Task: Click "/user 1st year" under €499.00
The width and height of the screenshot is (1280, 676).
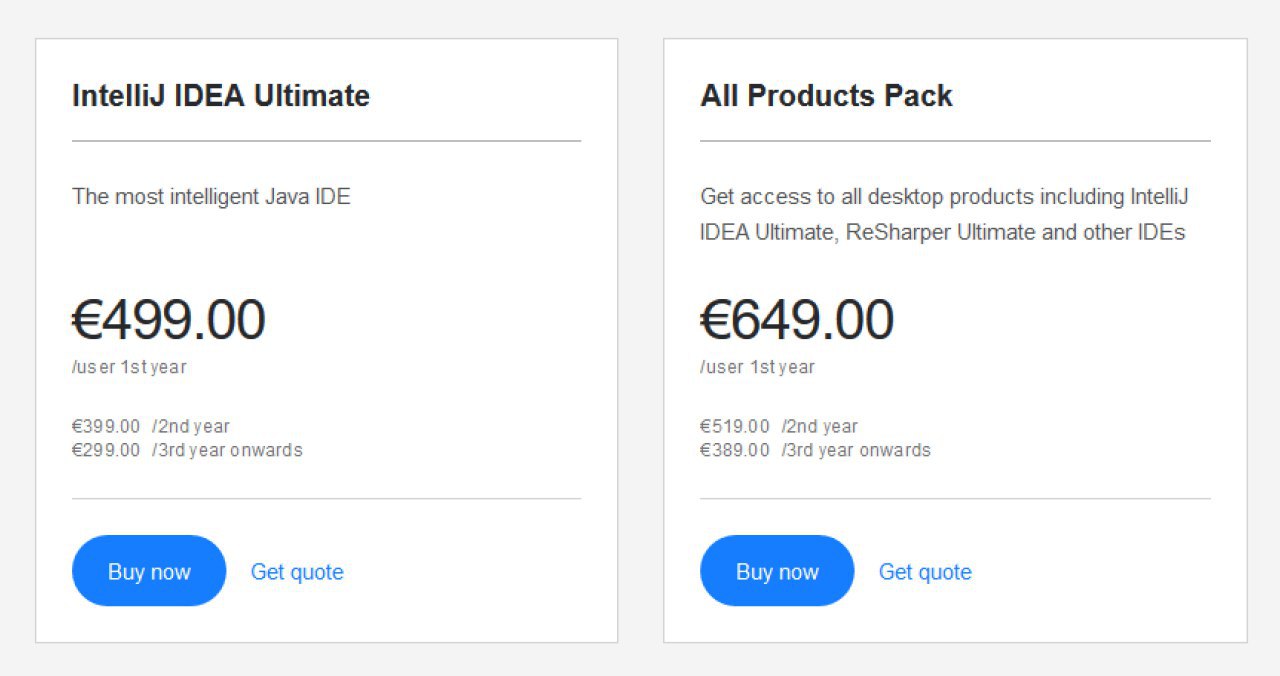Action: tap(129, 367)
